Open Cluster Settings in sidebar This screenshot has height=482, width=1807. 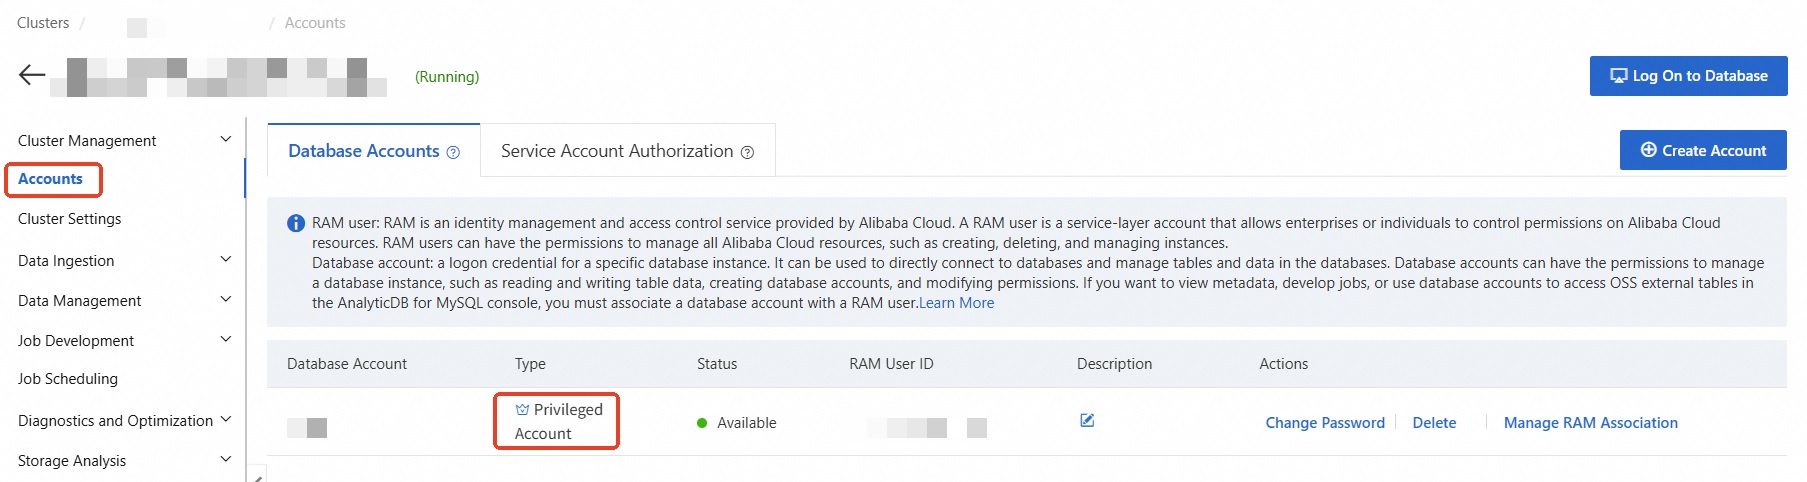(x=70, y=219)
